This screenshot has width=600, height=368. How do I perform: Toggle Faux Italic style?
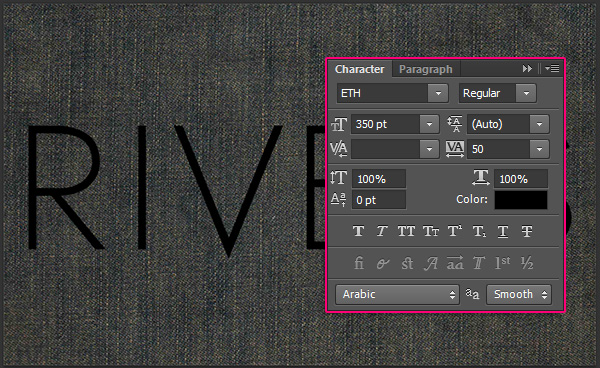[382, 231]
